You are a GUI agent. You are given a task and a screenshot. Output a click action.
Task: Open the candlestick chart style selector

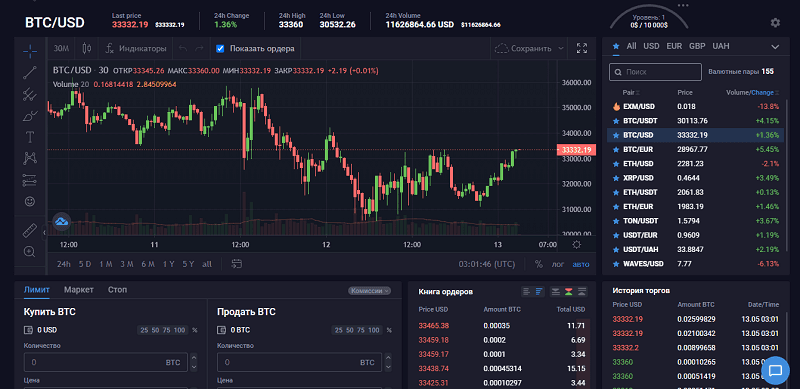pyautogui.click(x=87, y=48)
